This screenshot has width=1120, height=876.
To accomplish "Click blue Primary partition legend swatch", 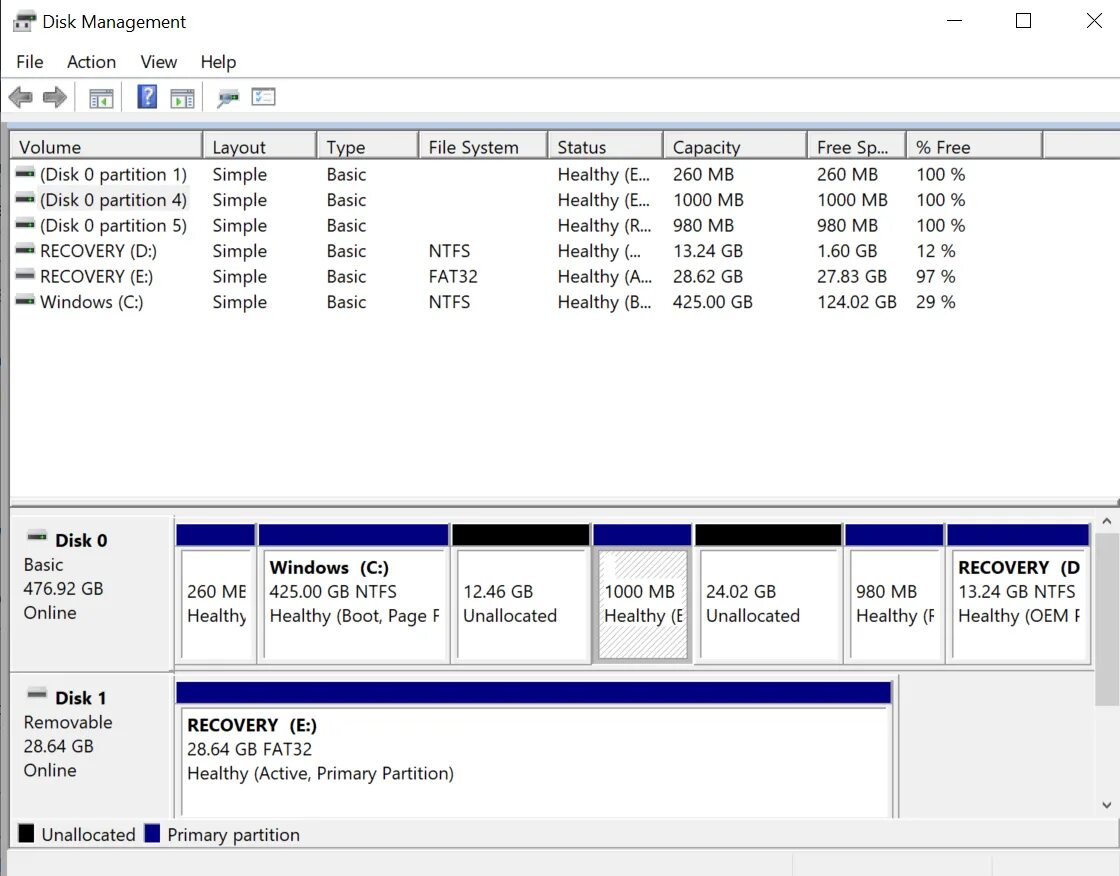I will (152, 834).
